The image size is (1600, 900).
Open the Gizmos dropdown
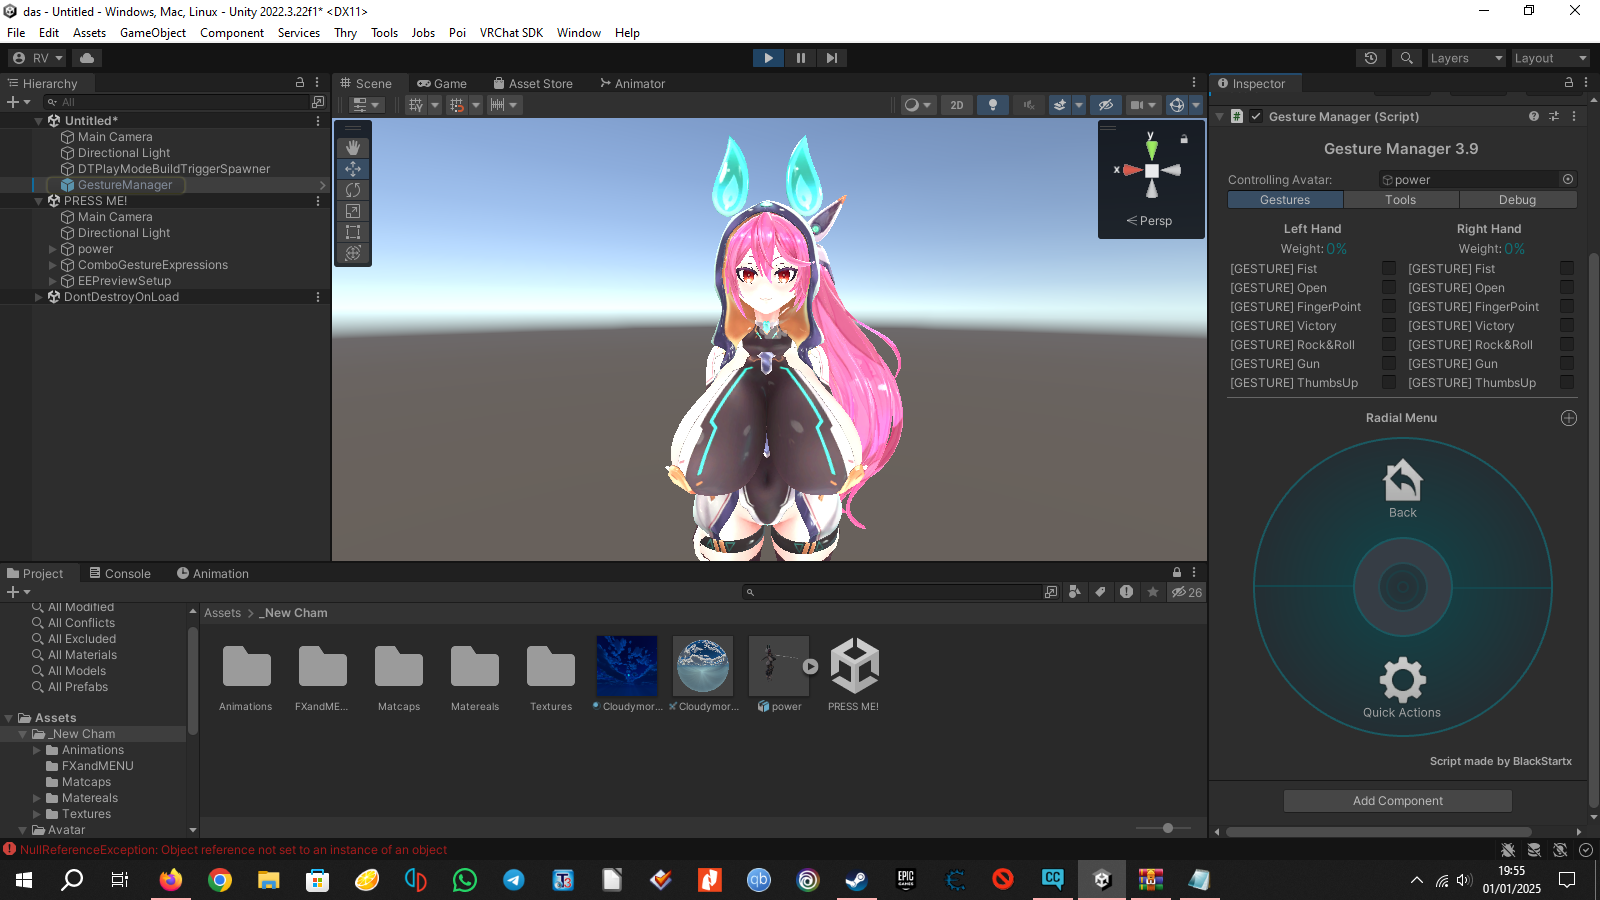(1196, 105)
